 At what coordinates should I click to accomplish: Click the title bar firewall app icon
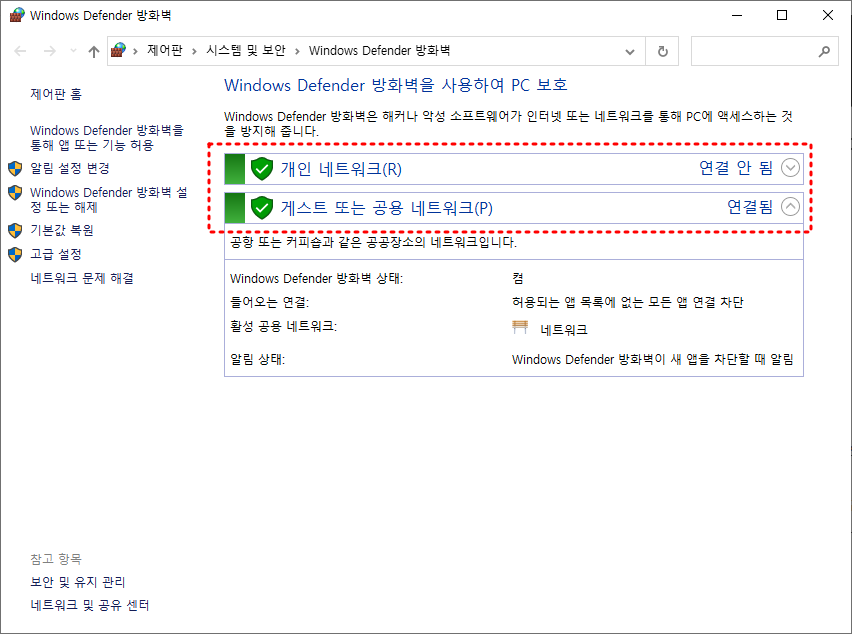pyautogui.click(x=17, y=15)
